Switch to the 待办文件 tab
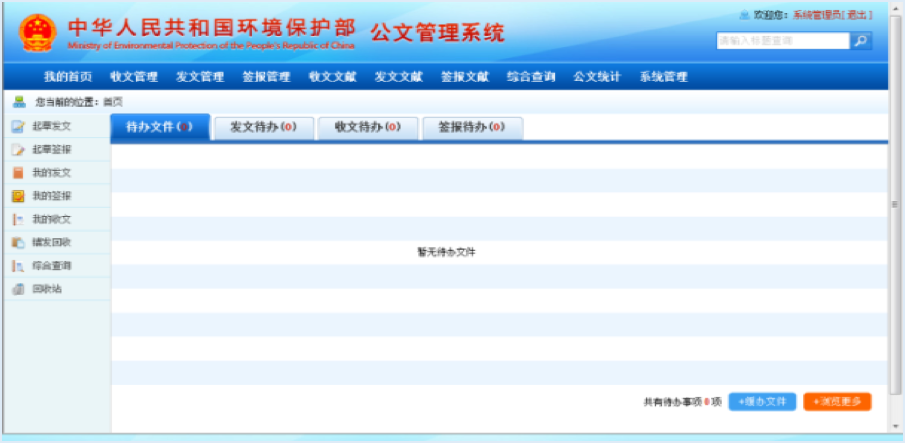This screenshot has width=905, height=443. (160, 127)
